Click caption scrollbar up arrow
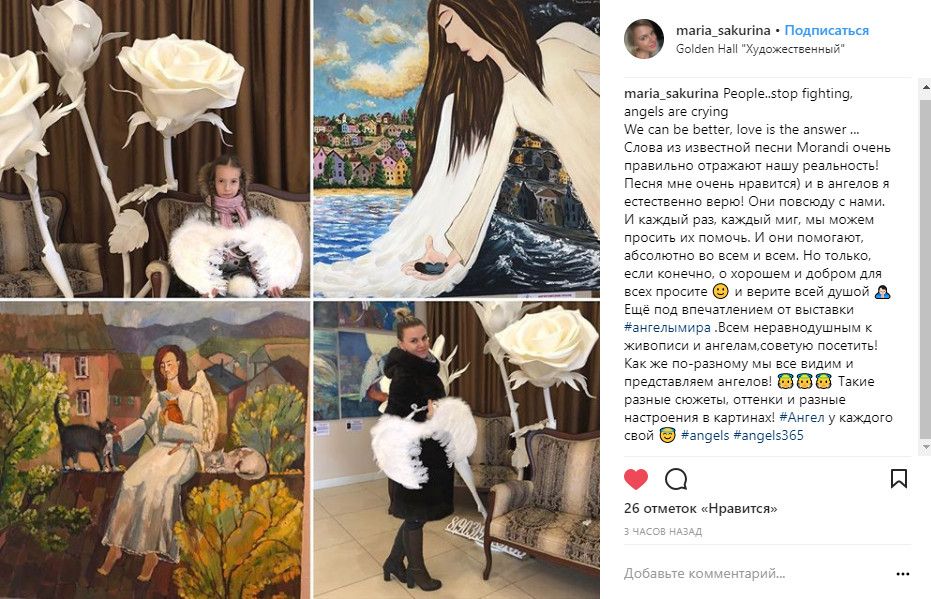The height and width of the screenshot is (599, 931). point(924,88)
